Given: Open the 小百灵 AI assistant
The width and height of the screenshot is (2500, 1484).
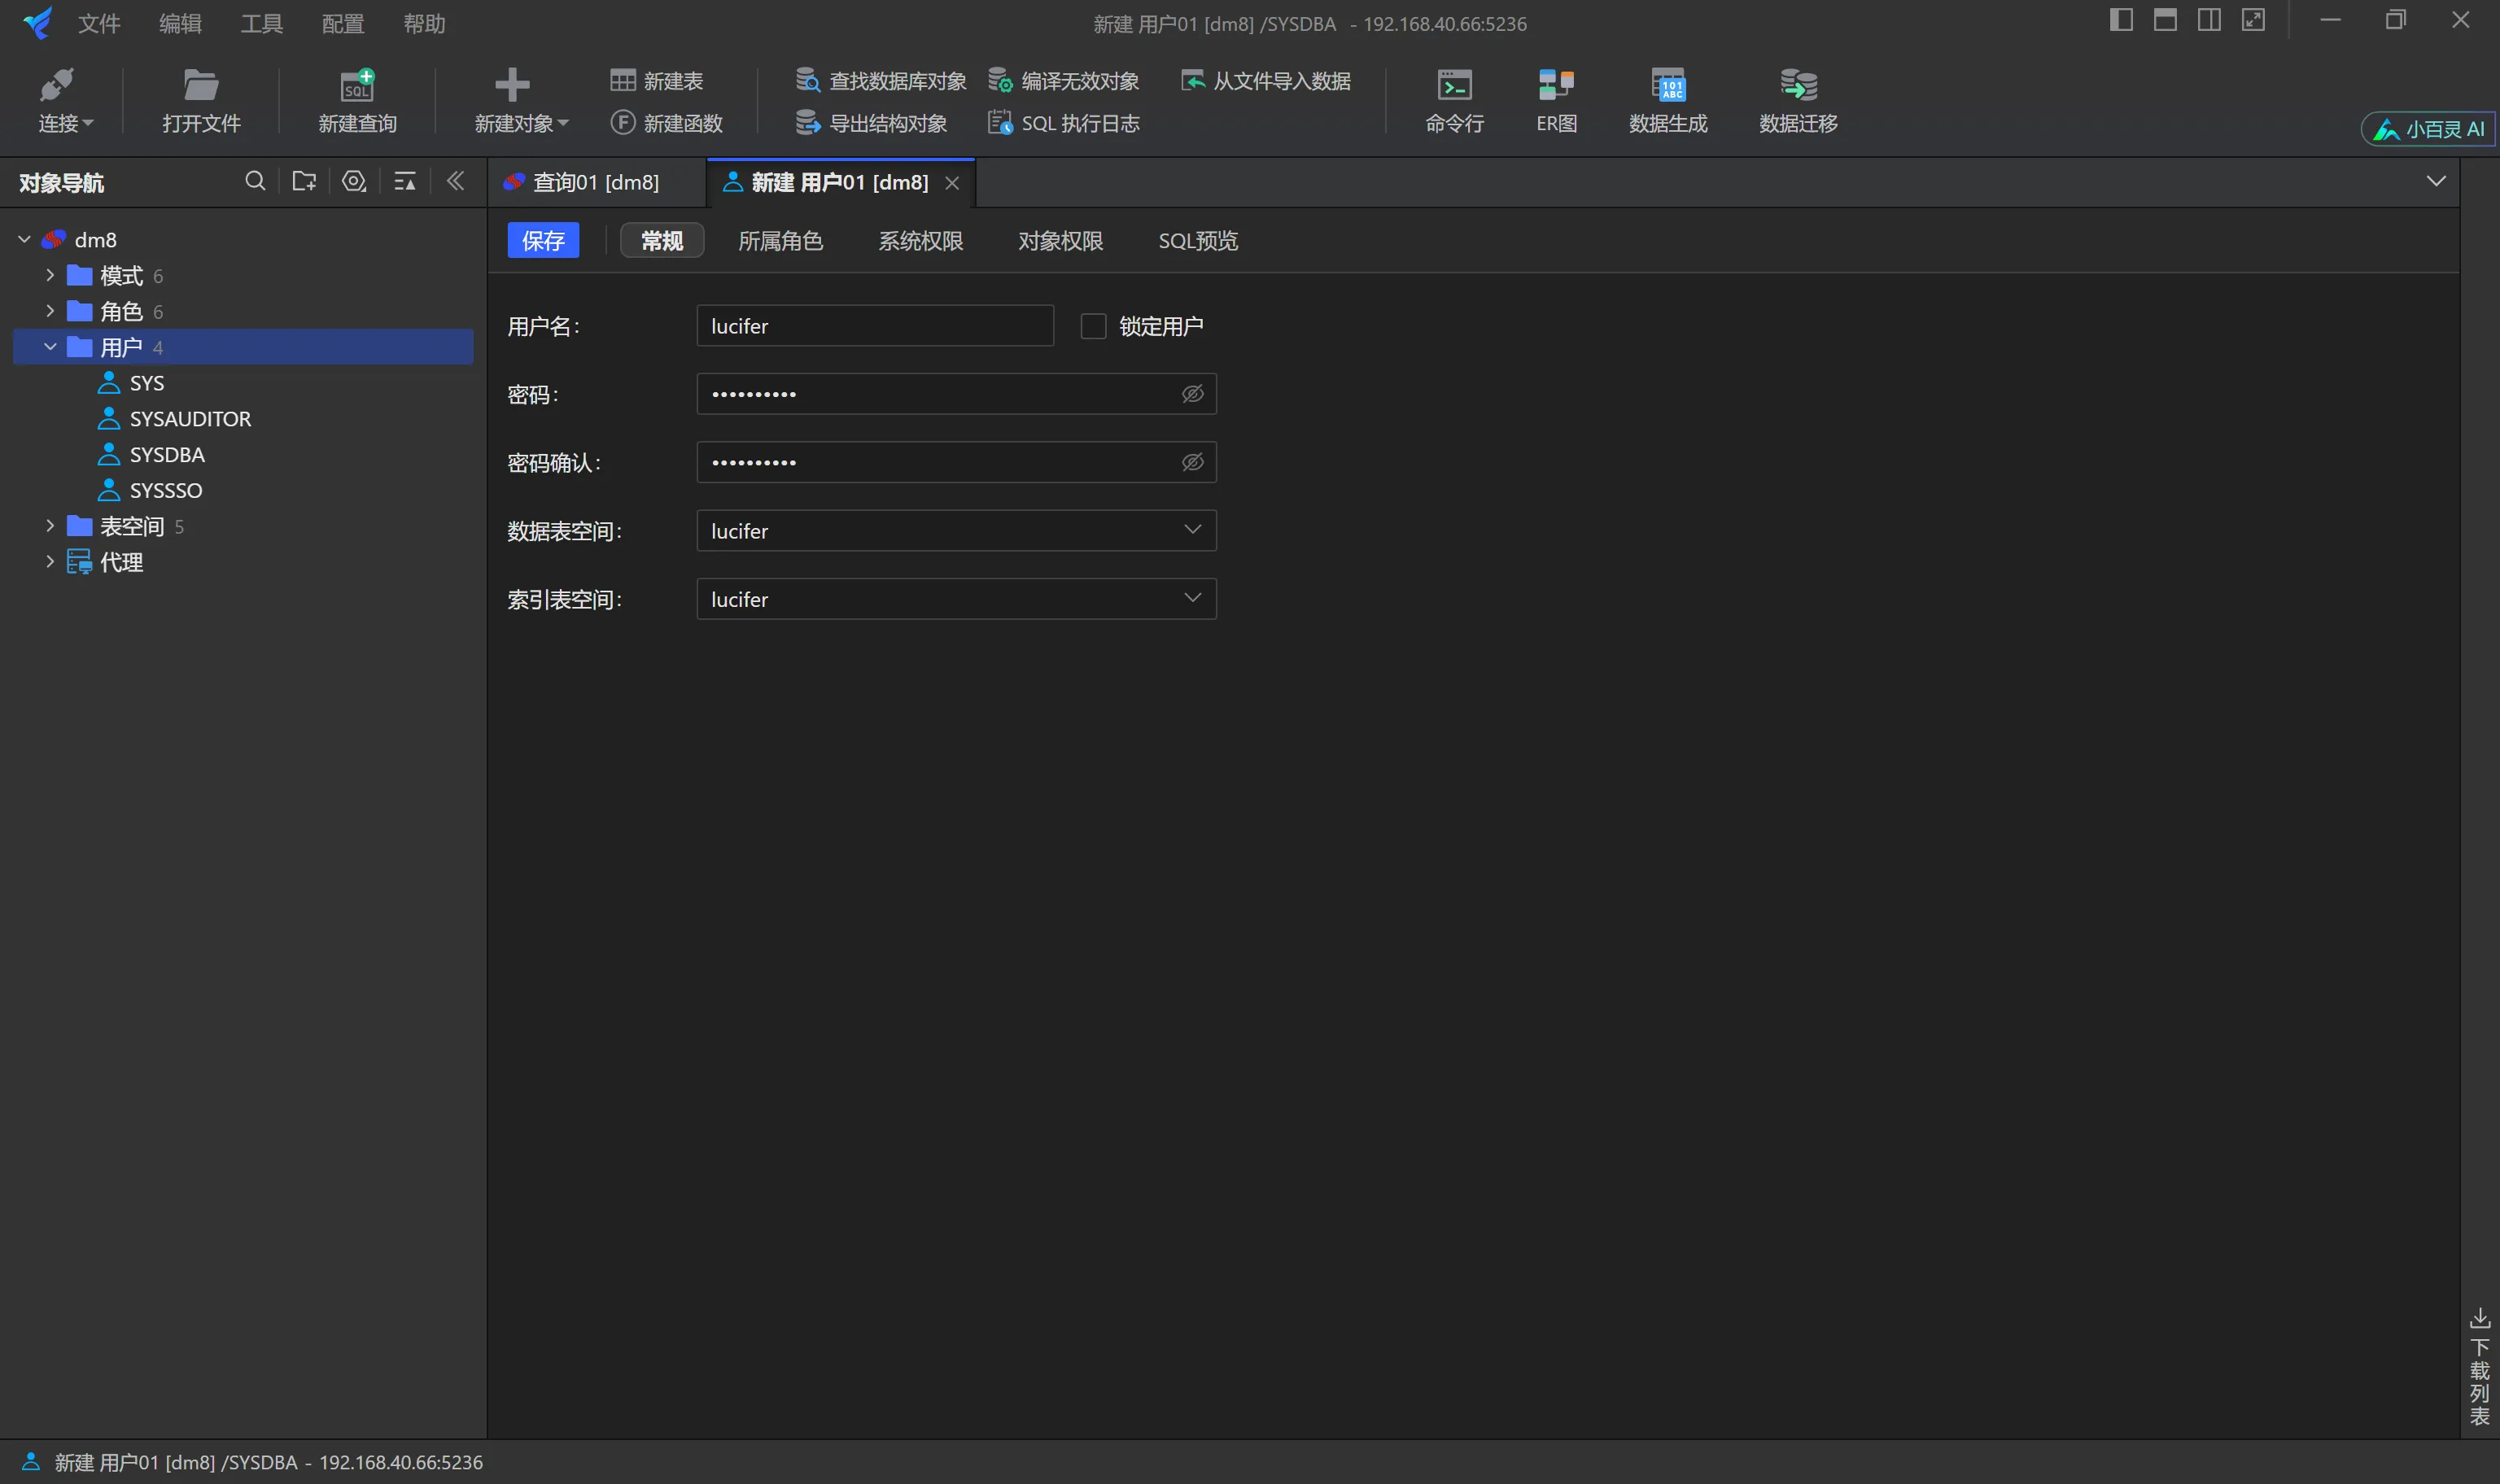Looking at the screenshot, I should (2428, 129).
